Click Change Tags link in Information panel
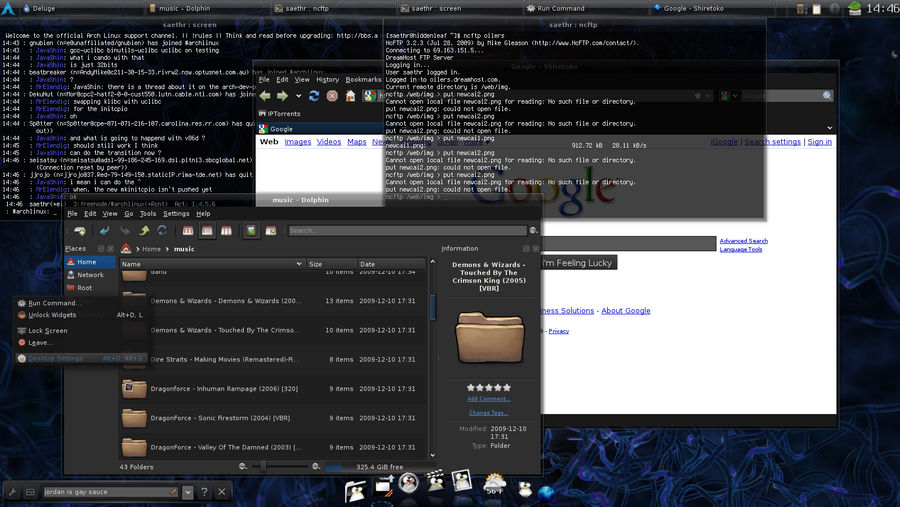The height and width of the screenshot is (507, 900). 488,413
